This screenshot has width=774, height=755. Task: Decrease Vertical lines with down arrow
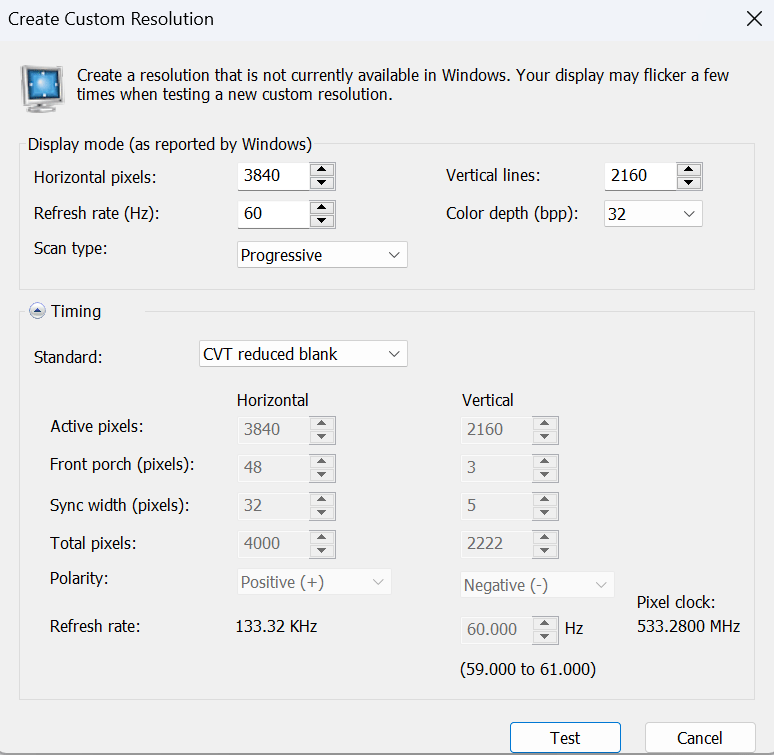point(689,183)
